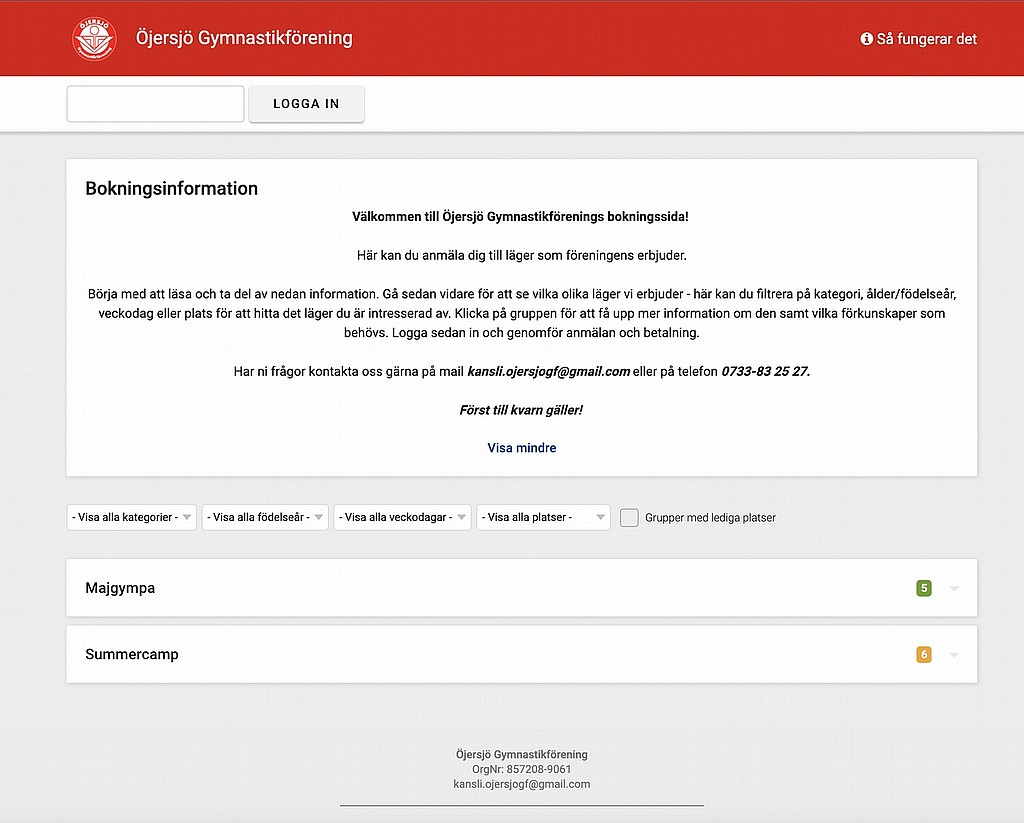
Task: Click the chevron arrow on Majgympa row
Action: click(954, 589)
